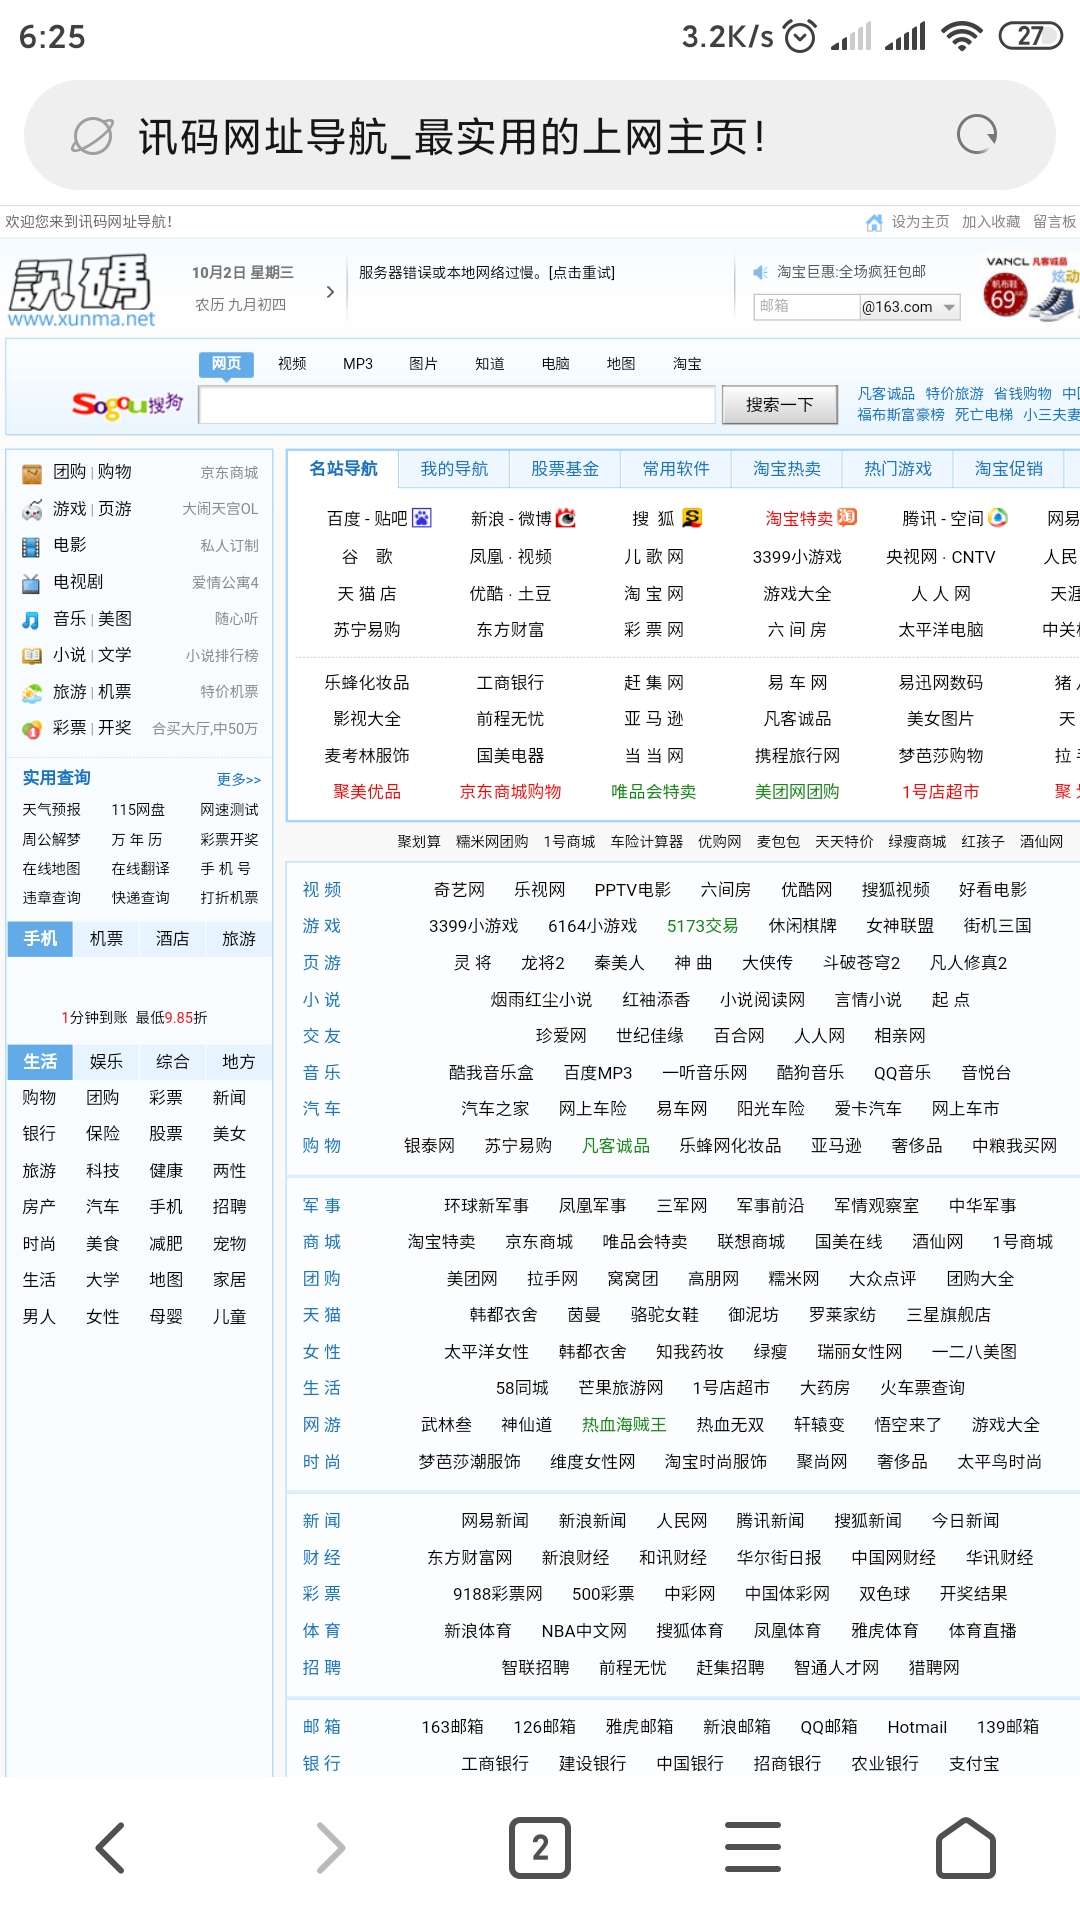1080x1920 pixels.
Task: Tap the browser reload icon
Action: click(977, 135)
